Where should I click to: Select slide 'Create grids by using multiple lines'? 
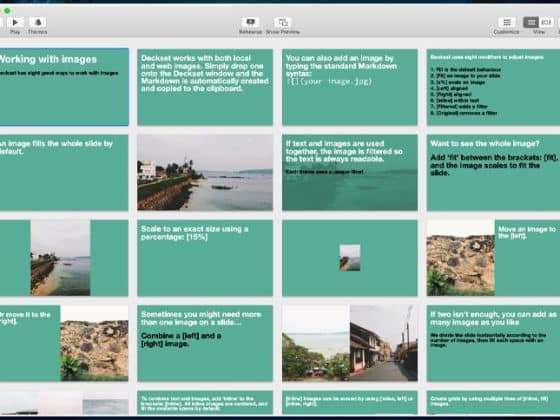click(x=493, y=402)
